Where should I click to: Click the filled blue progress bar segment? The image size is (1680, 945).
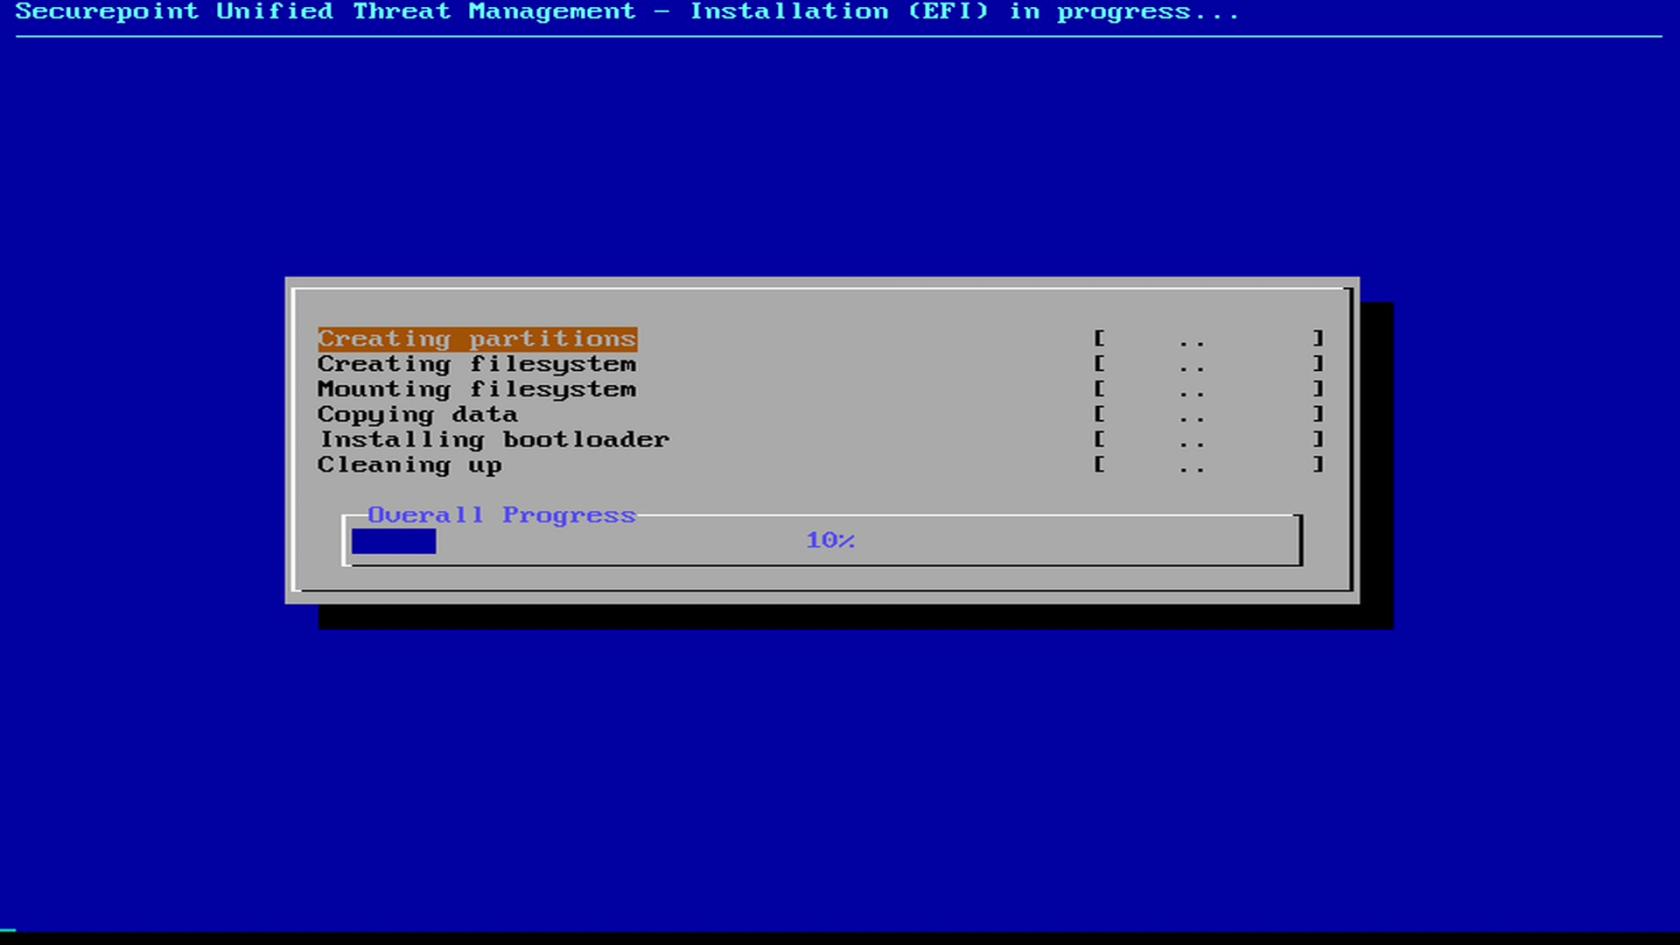click(x=393, y=541)
